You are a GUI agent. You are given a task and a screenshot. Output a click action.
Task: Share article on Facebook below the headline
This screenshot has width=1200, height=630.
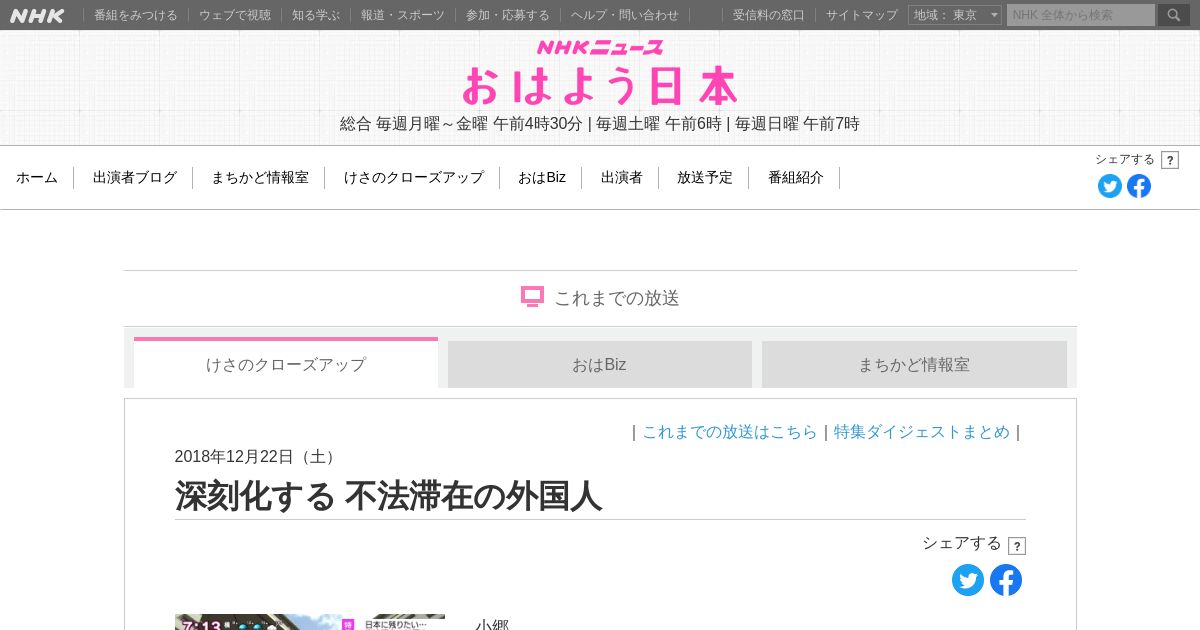click(1006, 580)
